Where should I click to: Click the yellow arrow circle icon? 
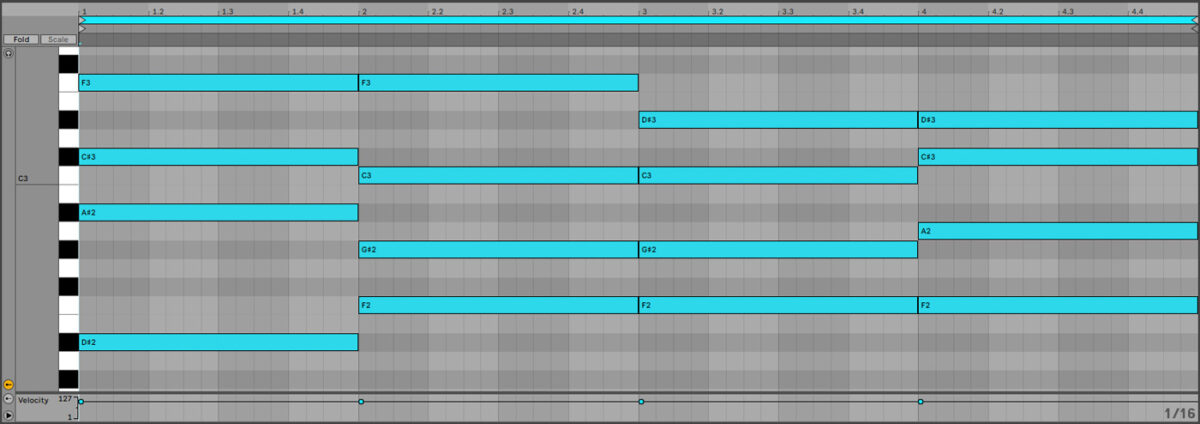point(8,384)
